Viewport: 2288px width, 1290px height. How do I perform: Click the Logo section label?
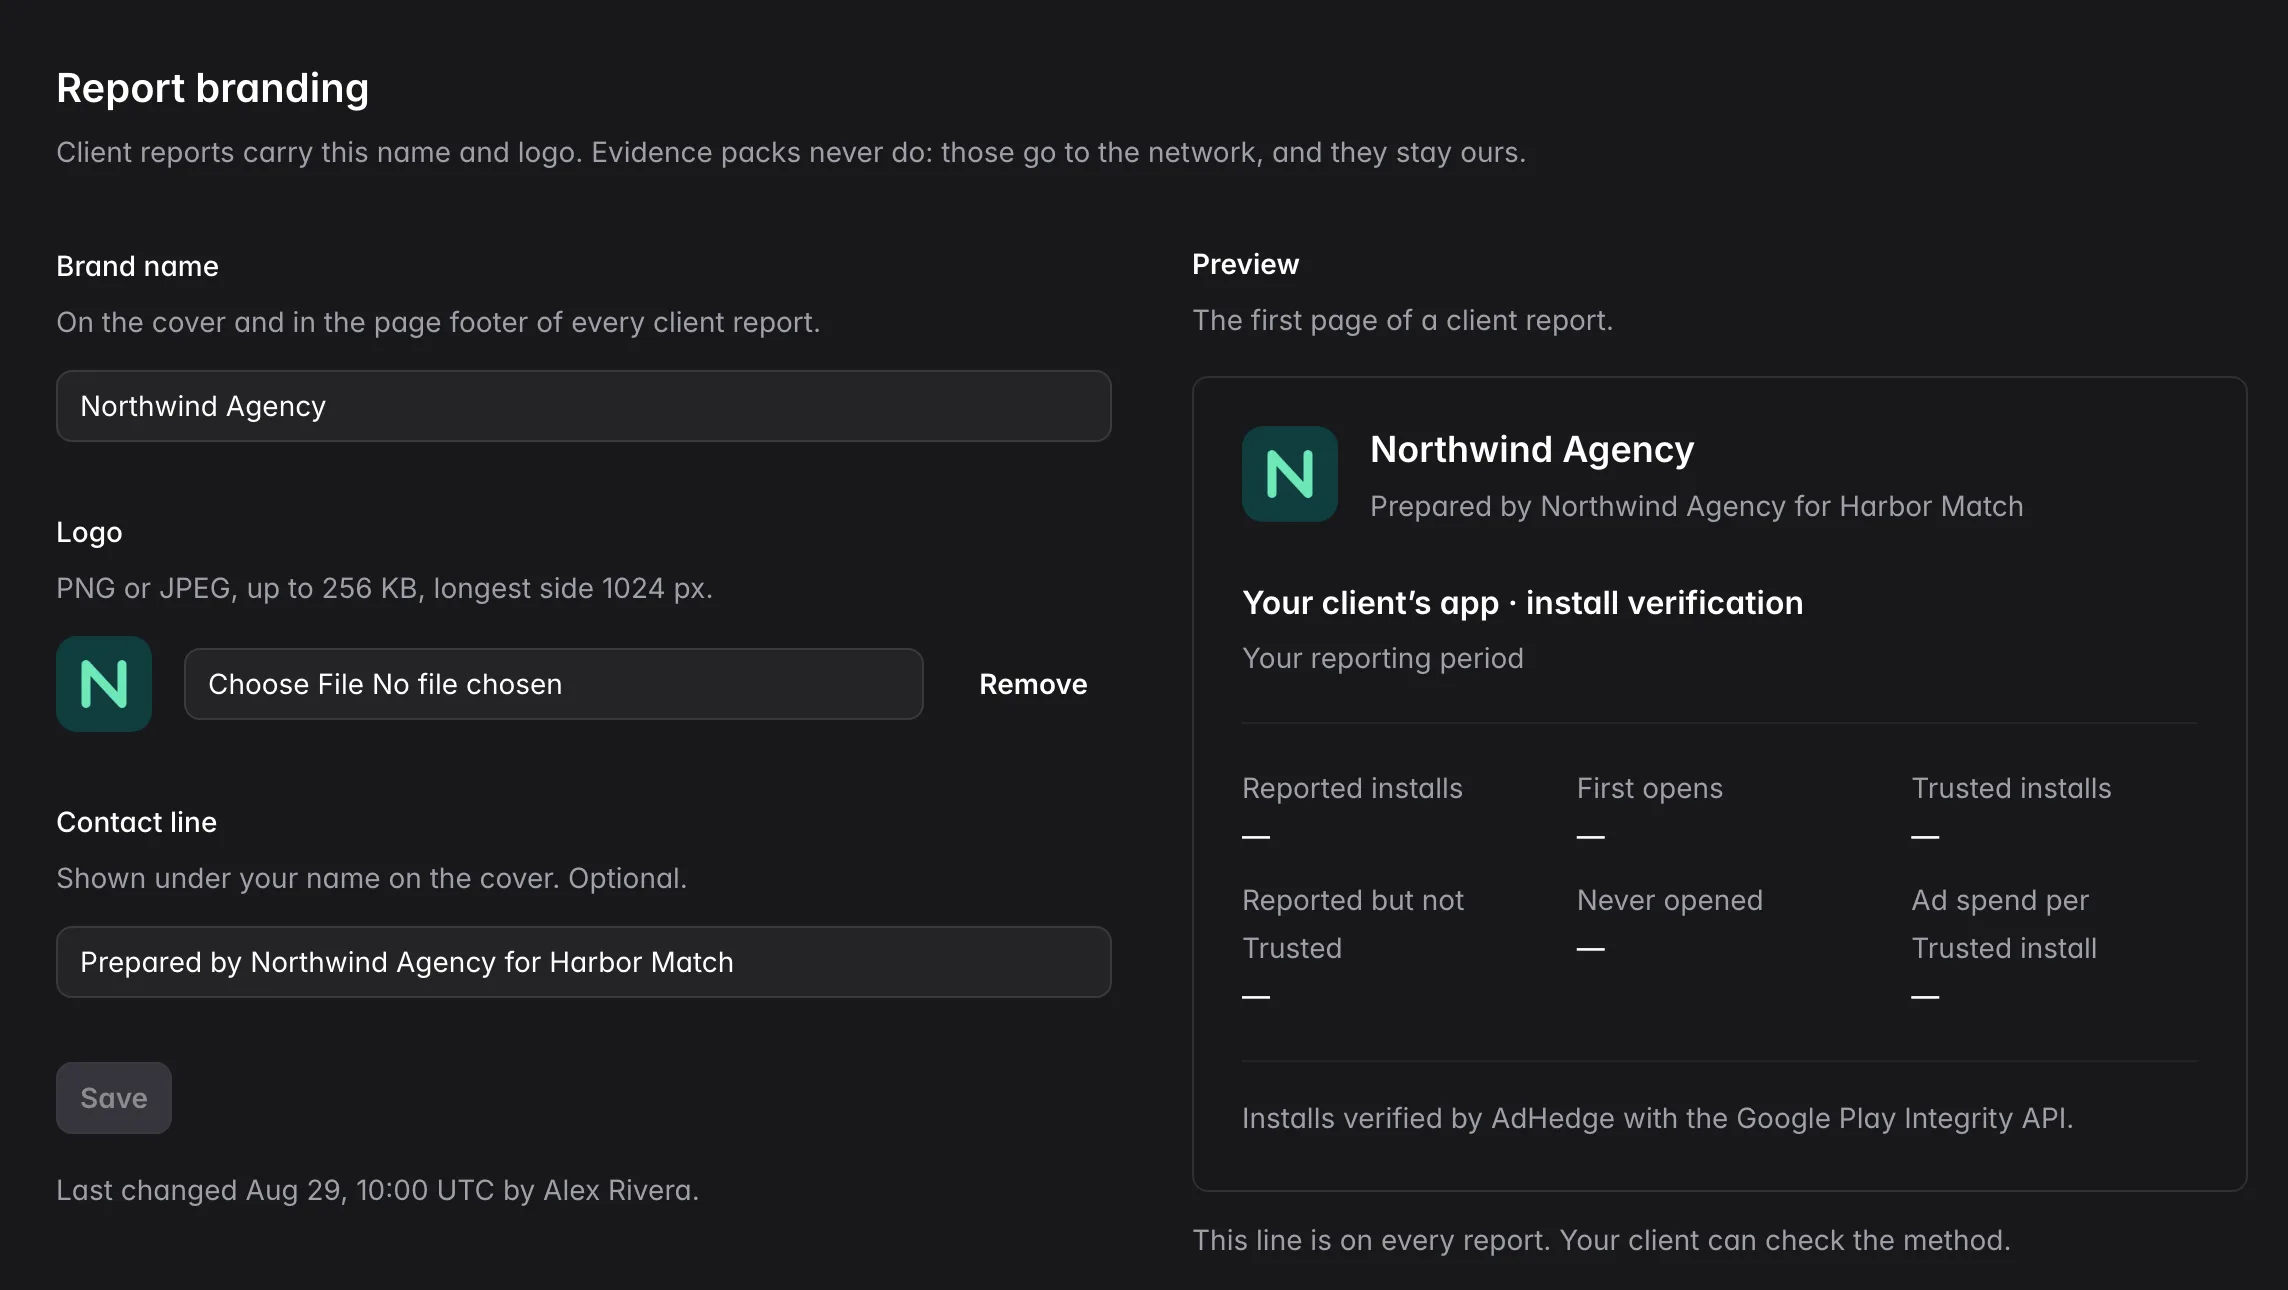90,532
